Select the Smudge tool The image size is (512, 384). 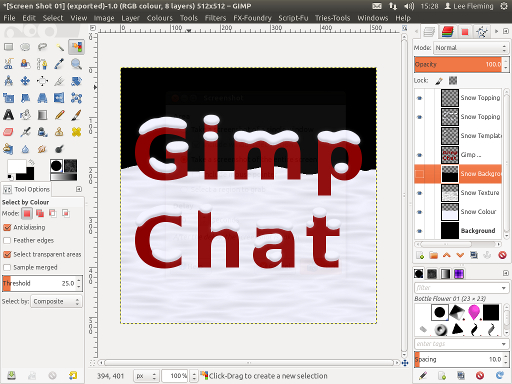42,149
